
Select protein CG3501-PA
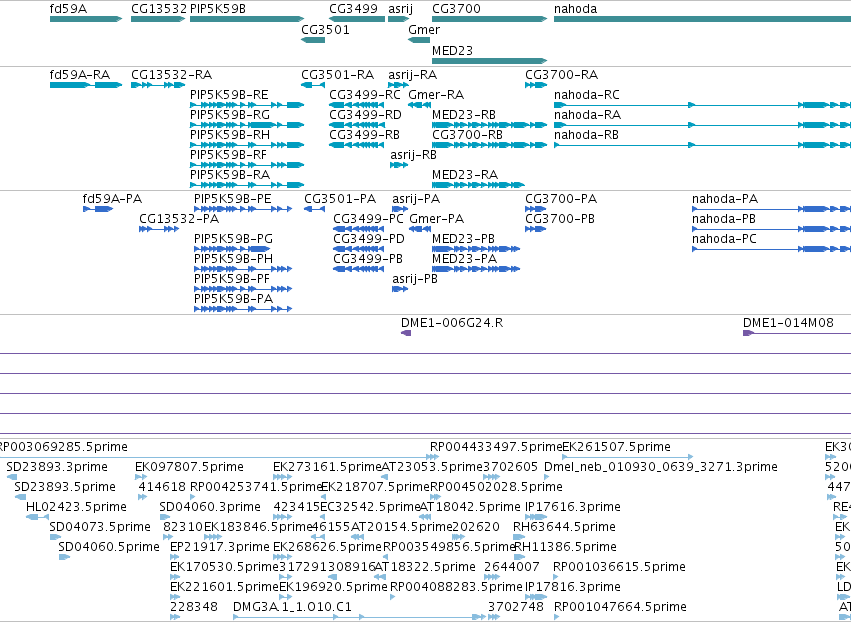click(315, 209)
